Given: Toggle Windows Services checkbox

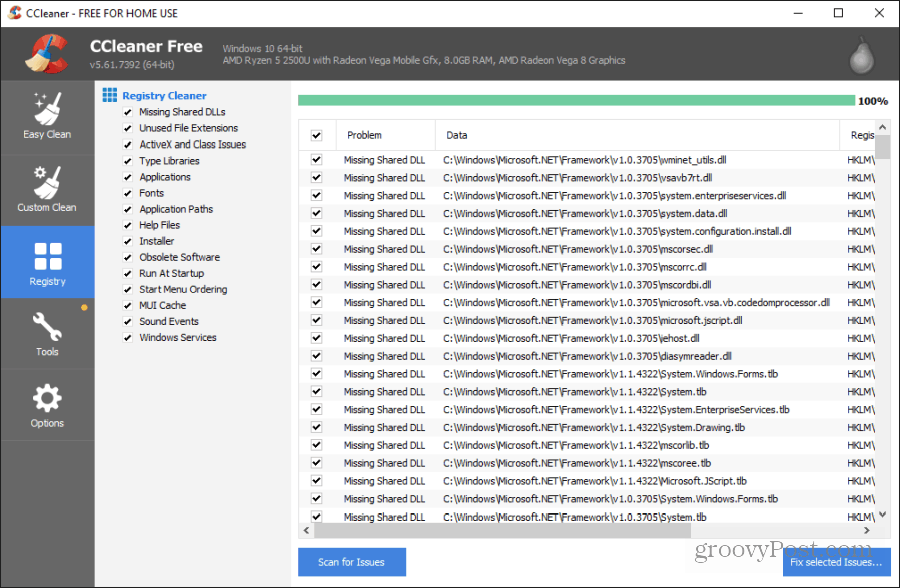Looking at the screenshot, I should 128,338.
